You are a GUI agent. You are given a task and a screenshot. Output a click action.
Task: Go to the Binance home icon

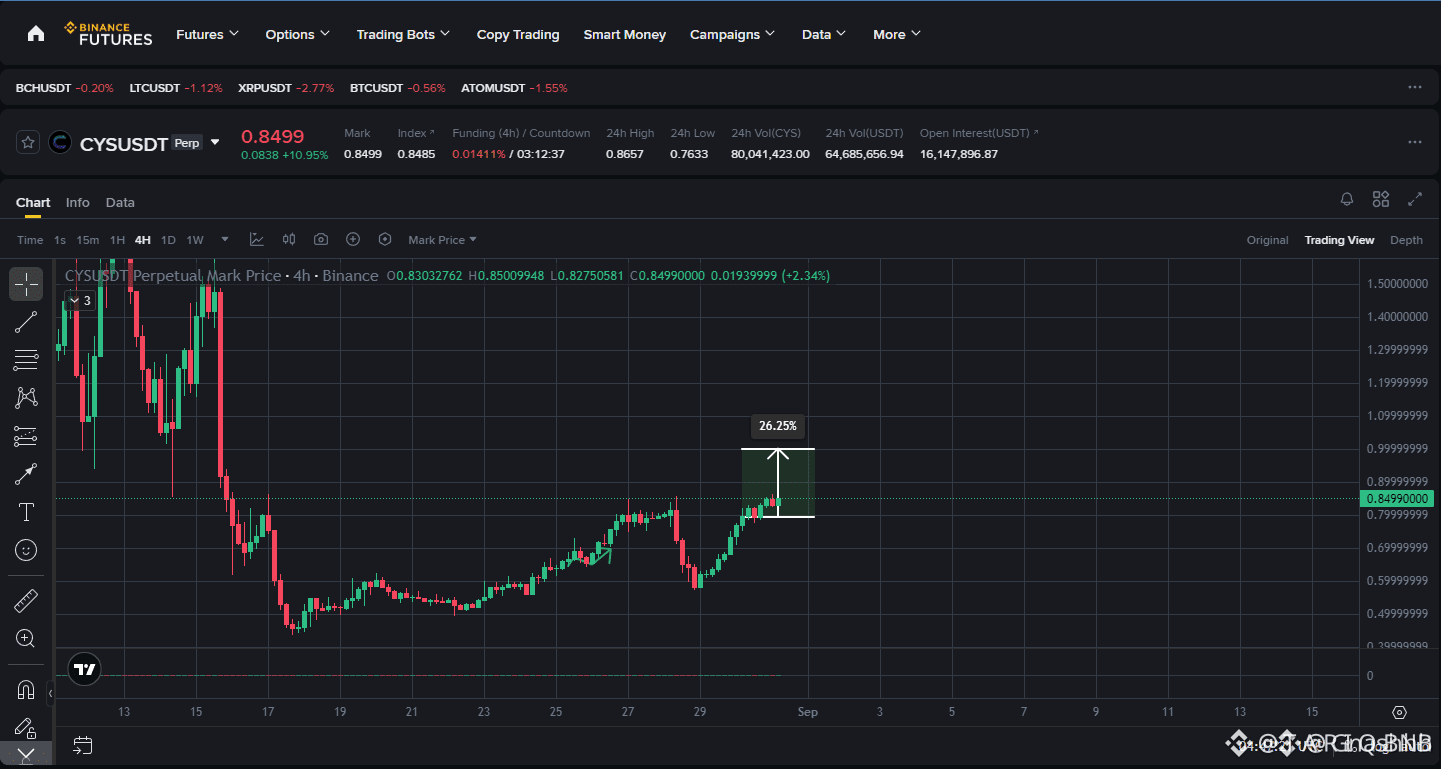[x=36, y=34]
